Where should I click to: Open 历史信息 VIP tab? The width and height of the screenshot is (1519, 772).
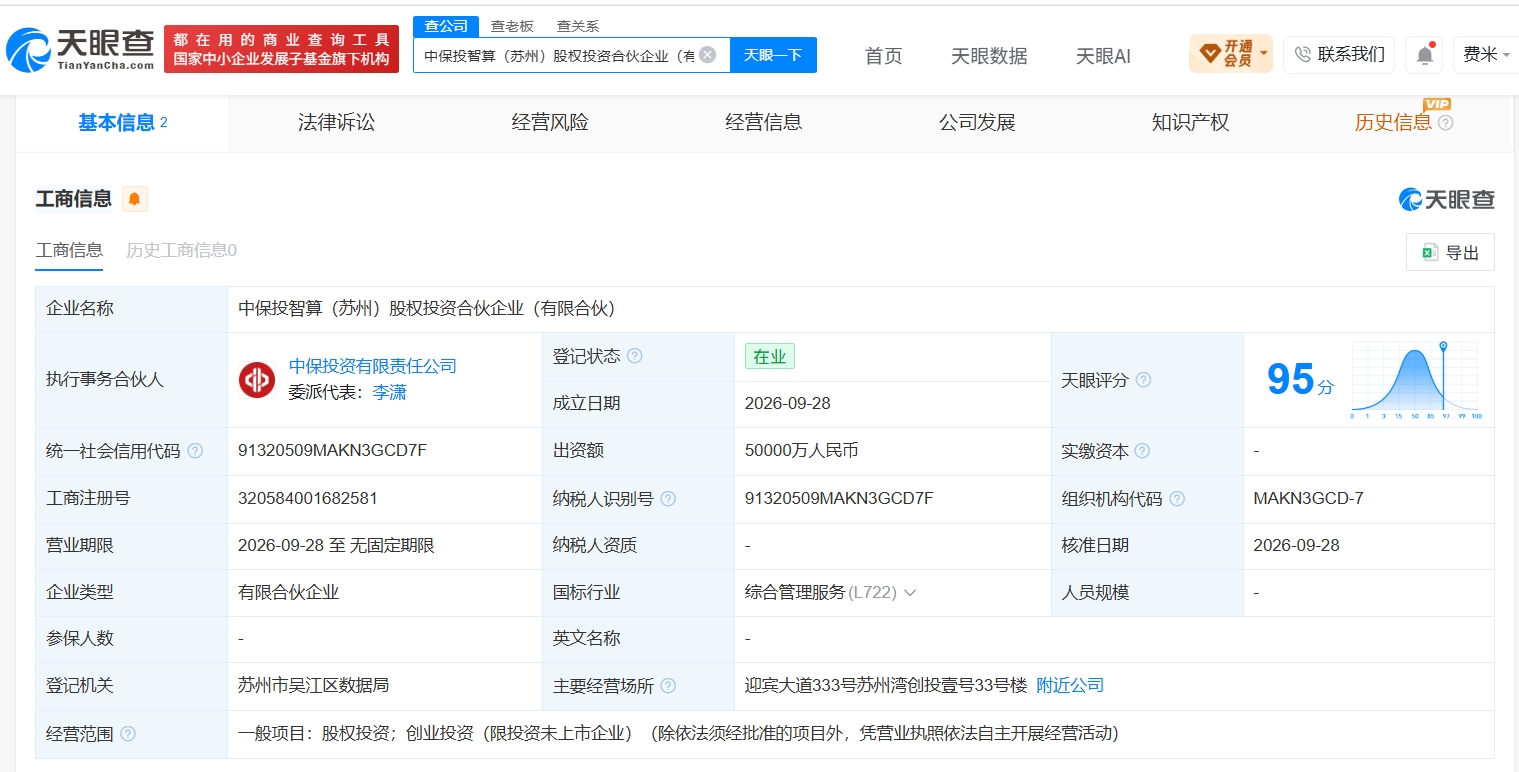point(1393,123)
